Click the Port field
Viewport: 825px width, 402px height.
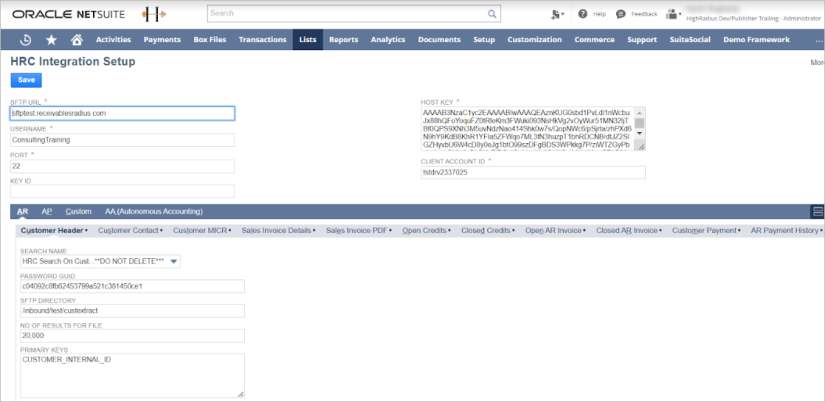[x=123, y=166]
